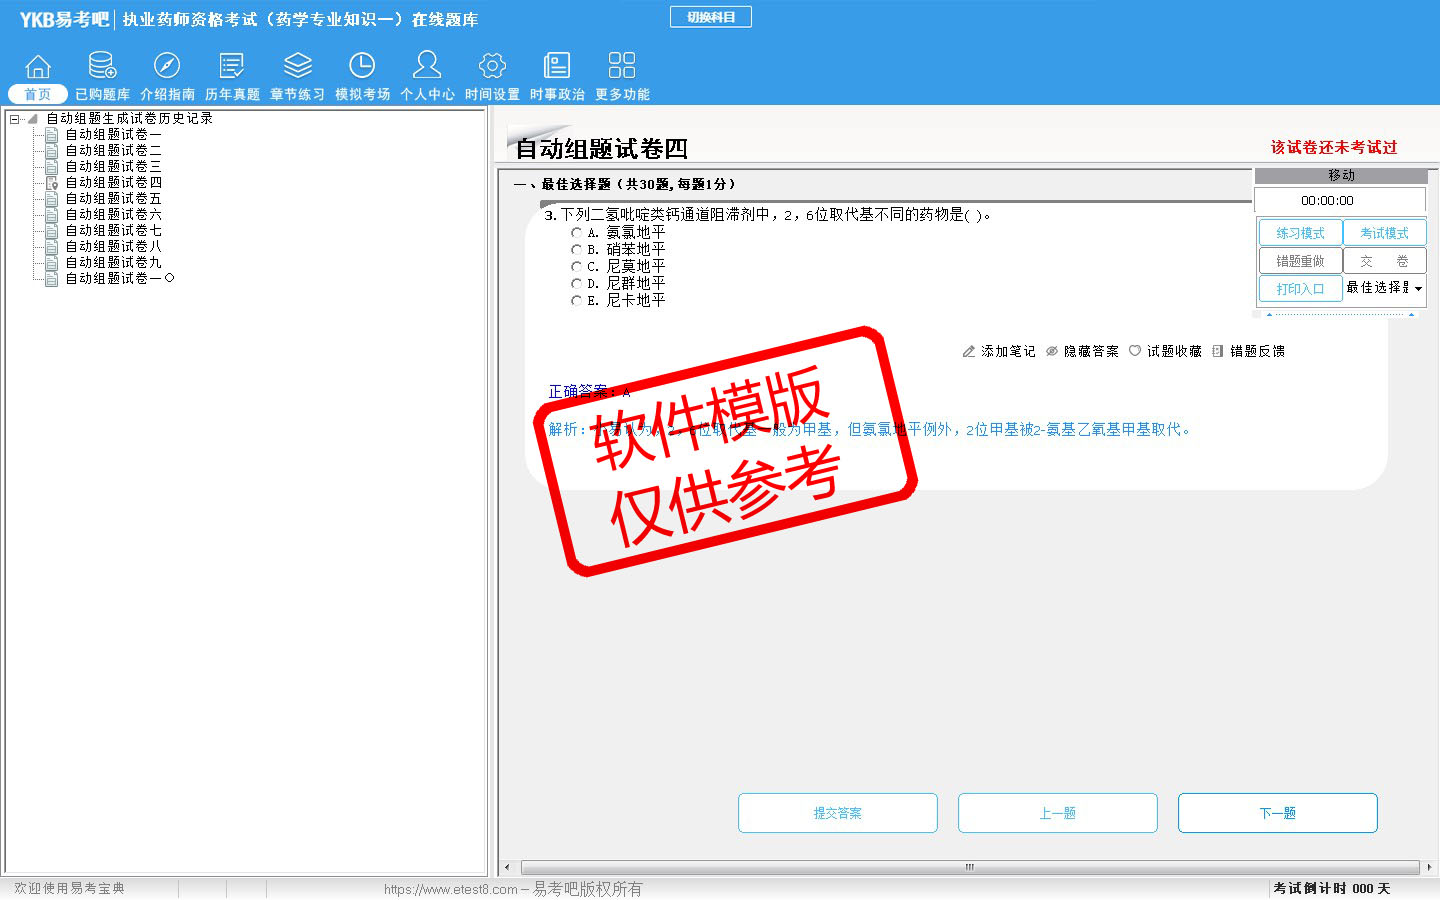Viewport: 1440px width, 900px height.
Task: Open the 个人中心 user icon
Action: tap(427, 66)
